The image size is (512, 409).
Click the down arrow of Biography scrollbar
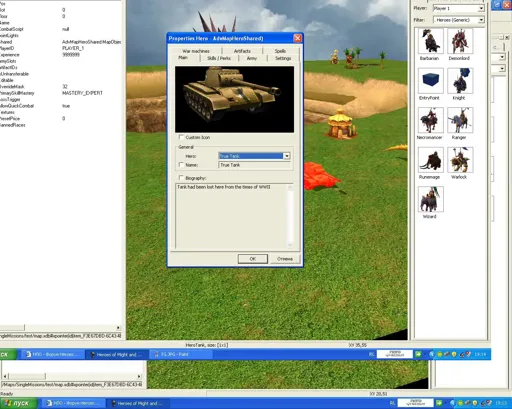tap(290, 245)
